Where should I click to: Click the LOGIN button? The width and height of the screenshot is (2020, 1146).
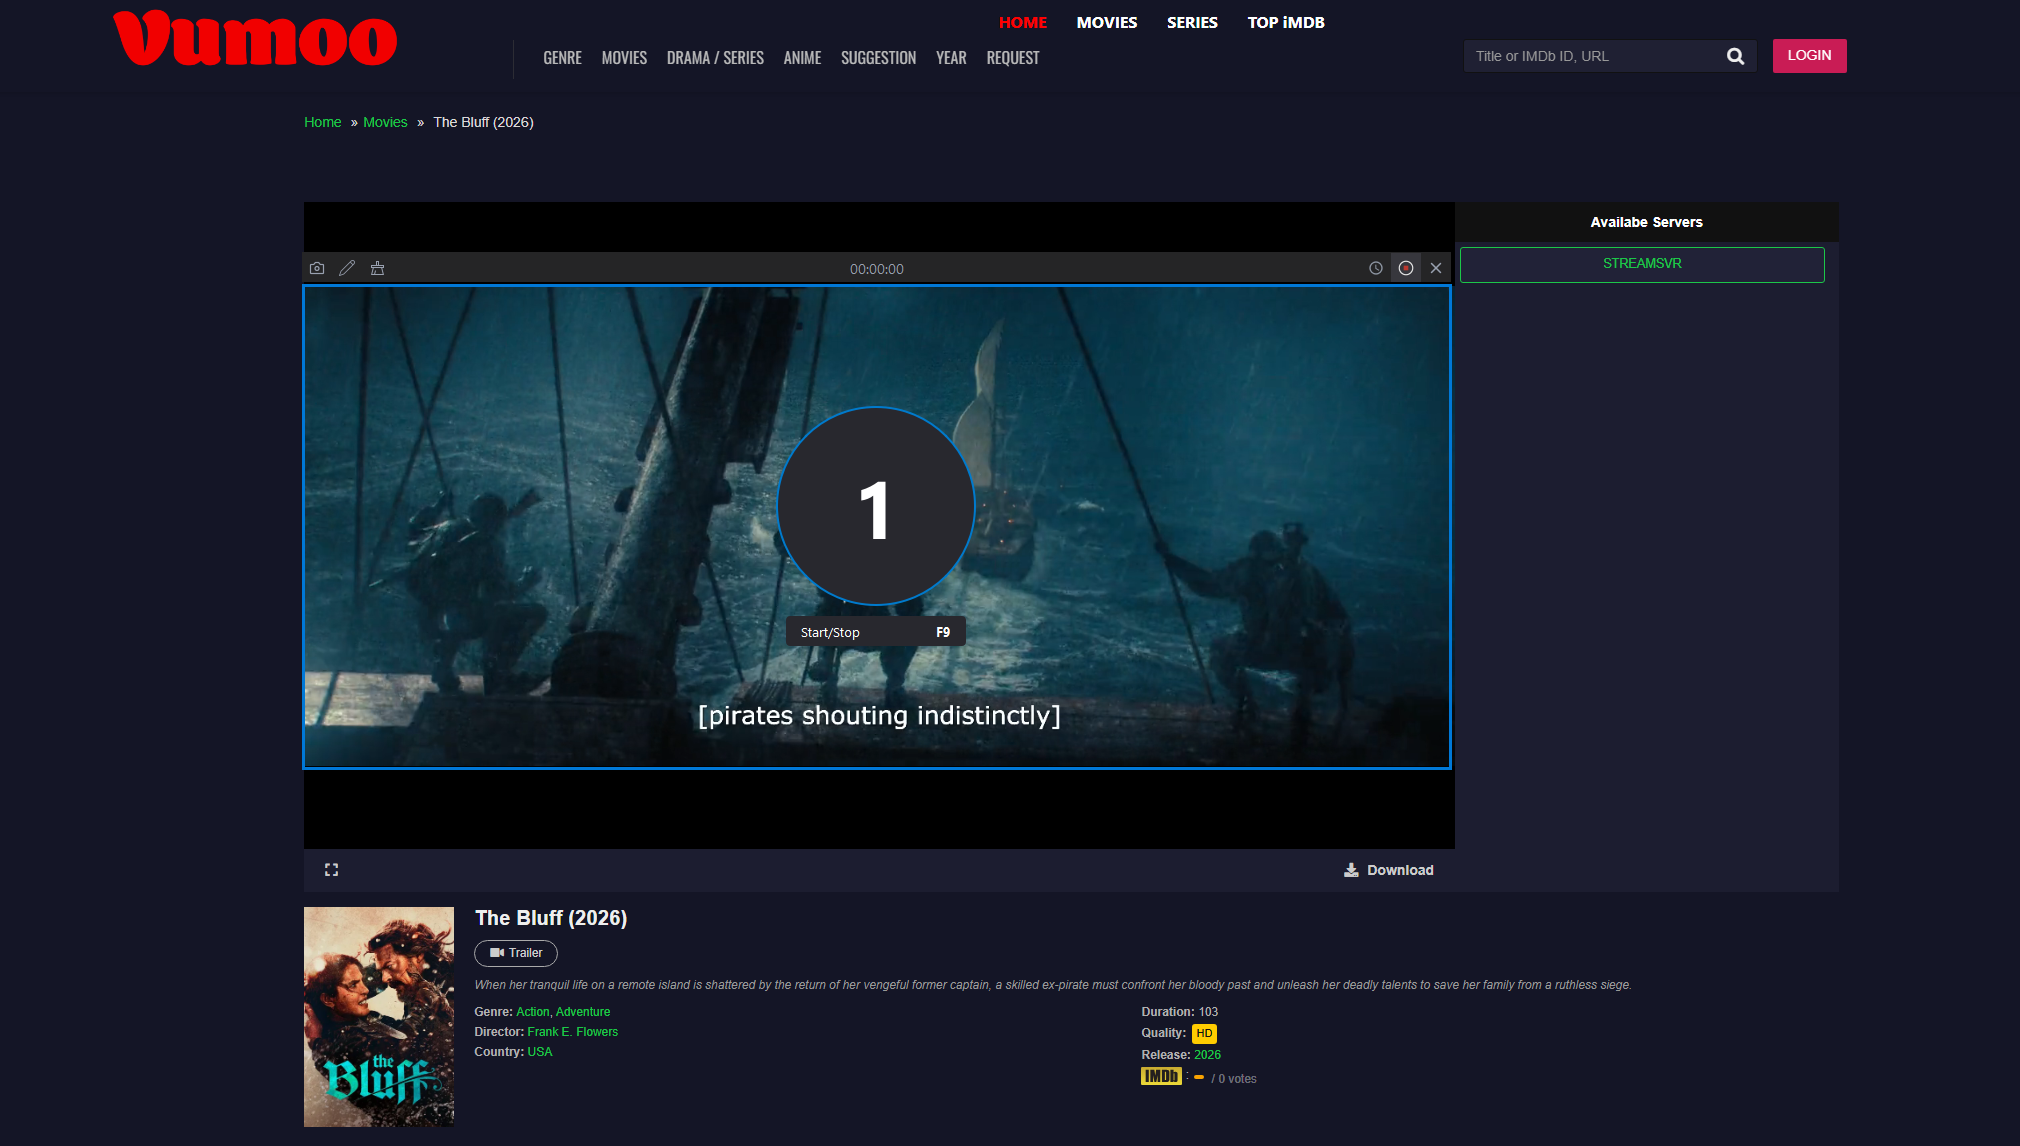1809,56
